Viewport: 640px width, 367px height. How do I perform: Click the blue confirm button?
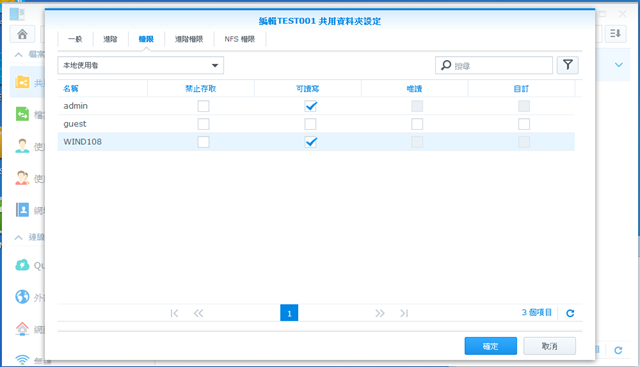tap(491, 346)
